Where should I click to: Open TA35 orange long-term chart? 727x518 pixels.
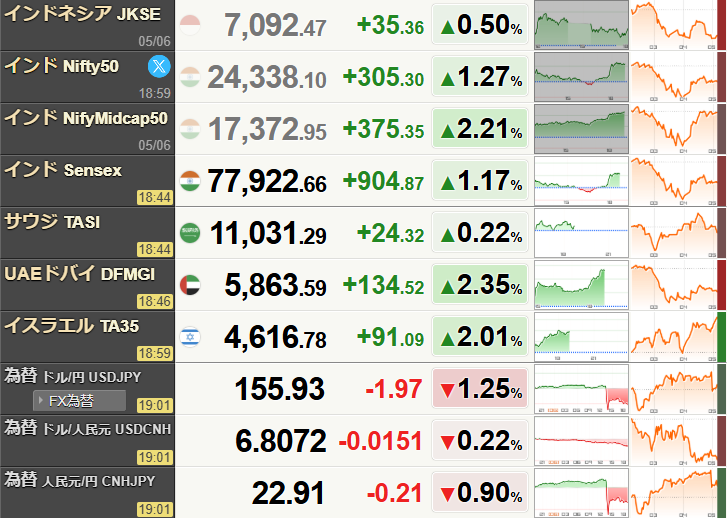674,337
